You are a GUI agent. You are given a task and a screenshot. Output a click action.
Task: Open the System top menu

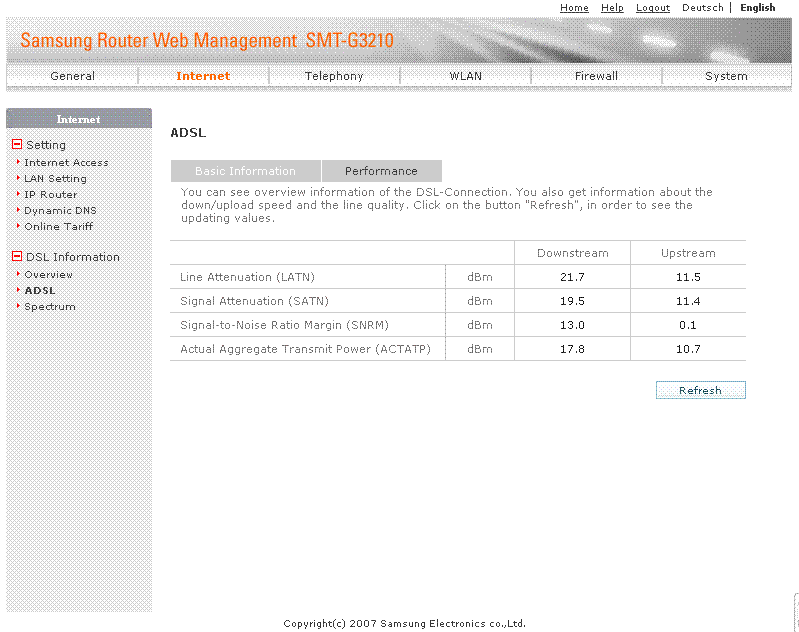coord(726,76)
